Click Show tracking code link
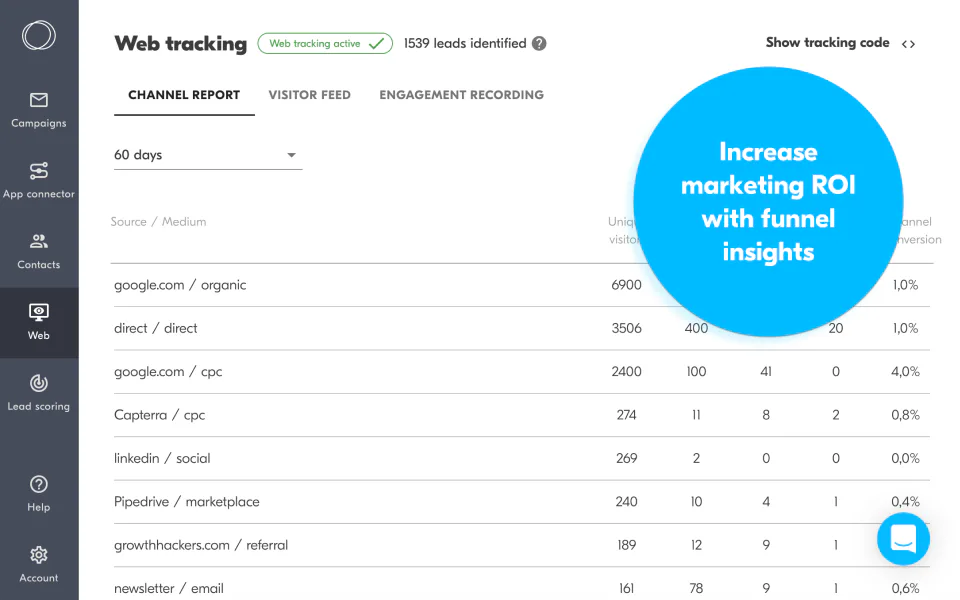Screen dimensions: 960x600 coord(827,43)
